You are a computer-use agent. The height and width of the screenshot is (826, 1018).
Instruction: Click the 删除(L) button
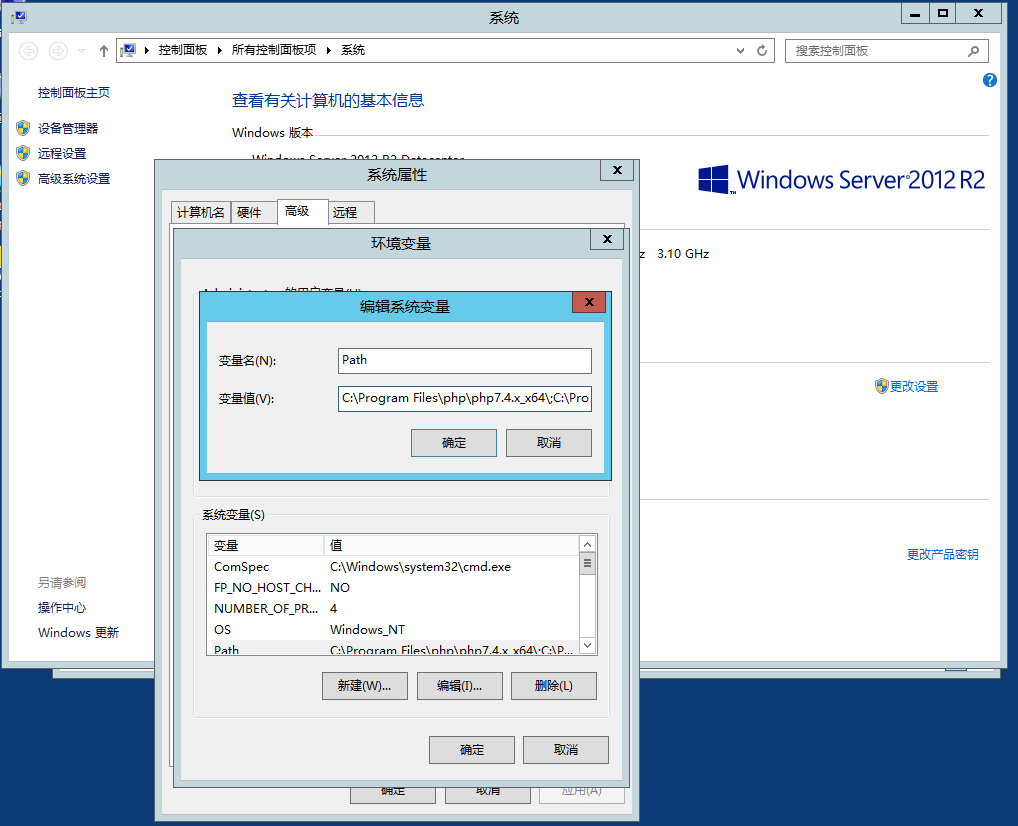[x=554, y=686]
